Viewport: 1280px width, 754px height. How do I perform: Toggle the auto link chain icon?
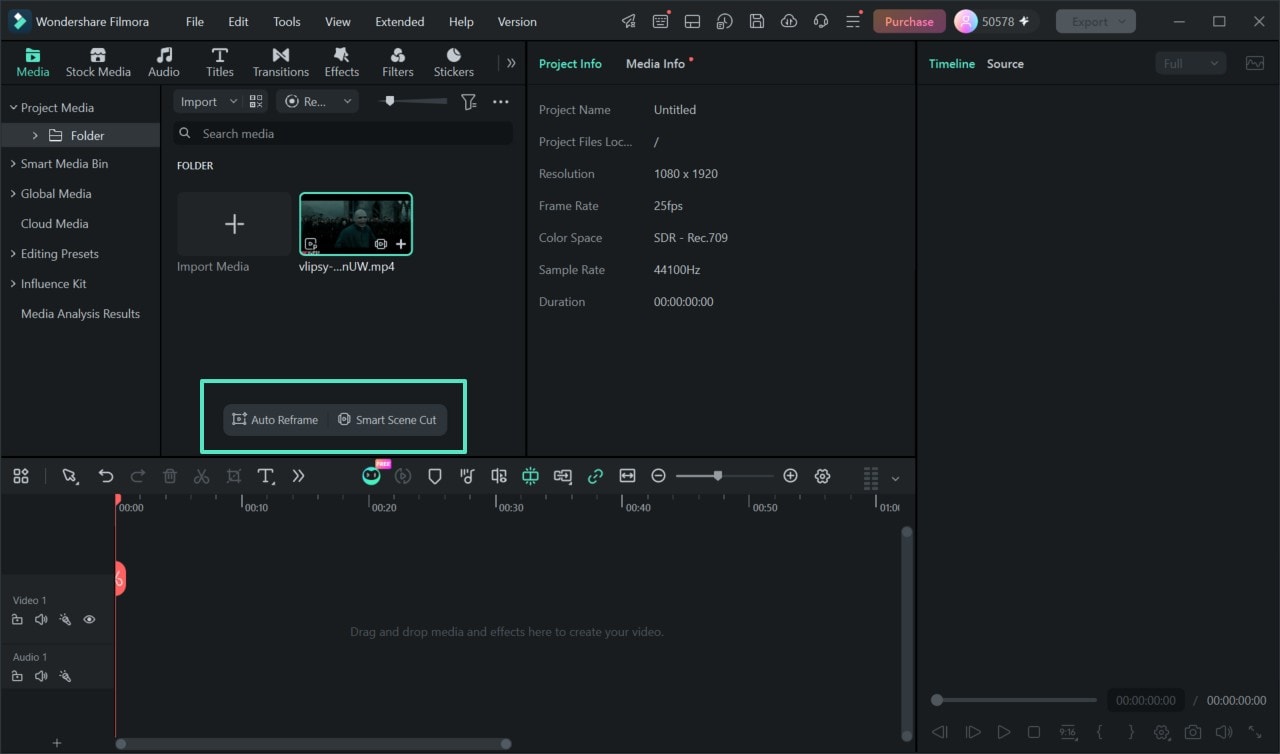[596, 477]
